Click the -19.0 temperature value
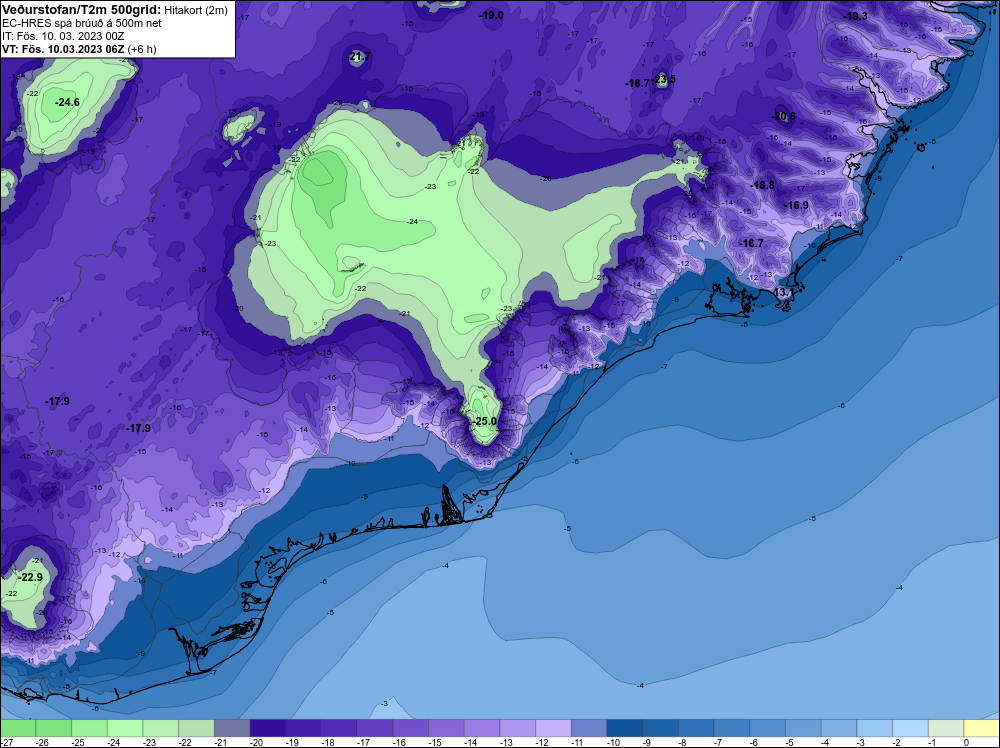Screen dimensions: 1000x748 pyautogui.click(x=492, y=15)
